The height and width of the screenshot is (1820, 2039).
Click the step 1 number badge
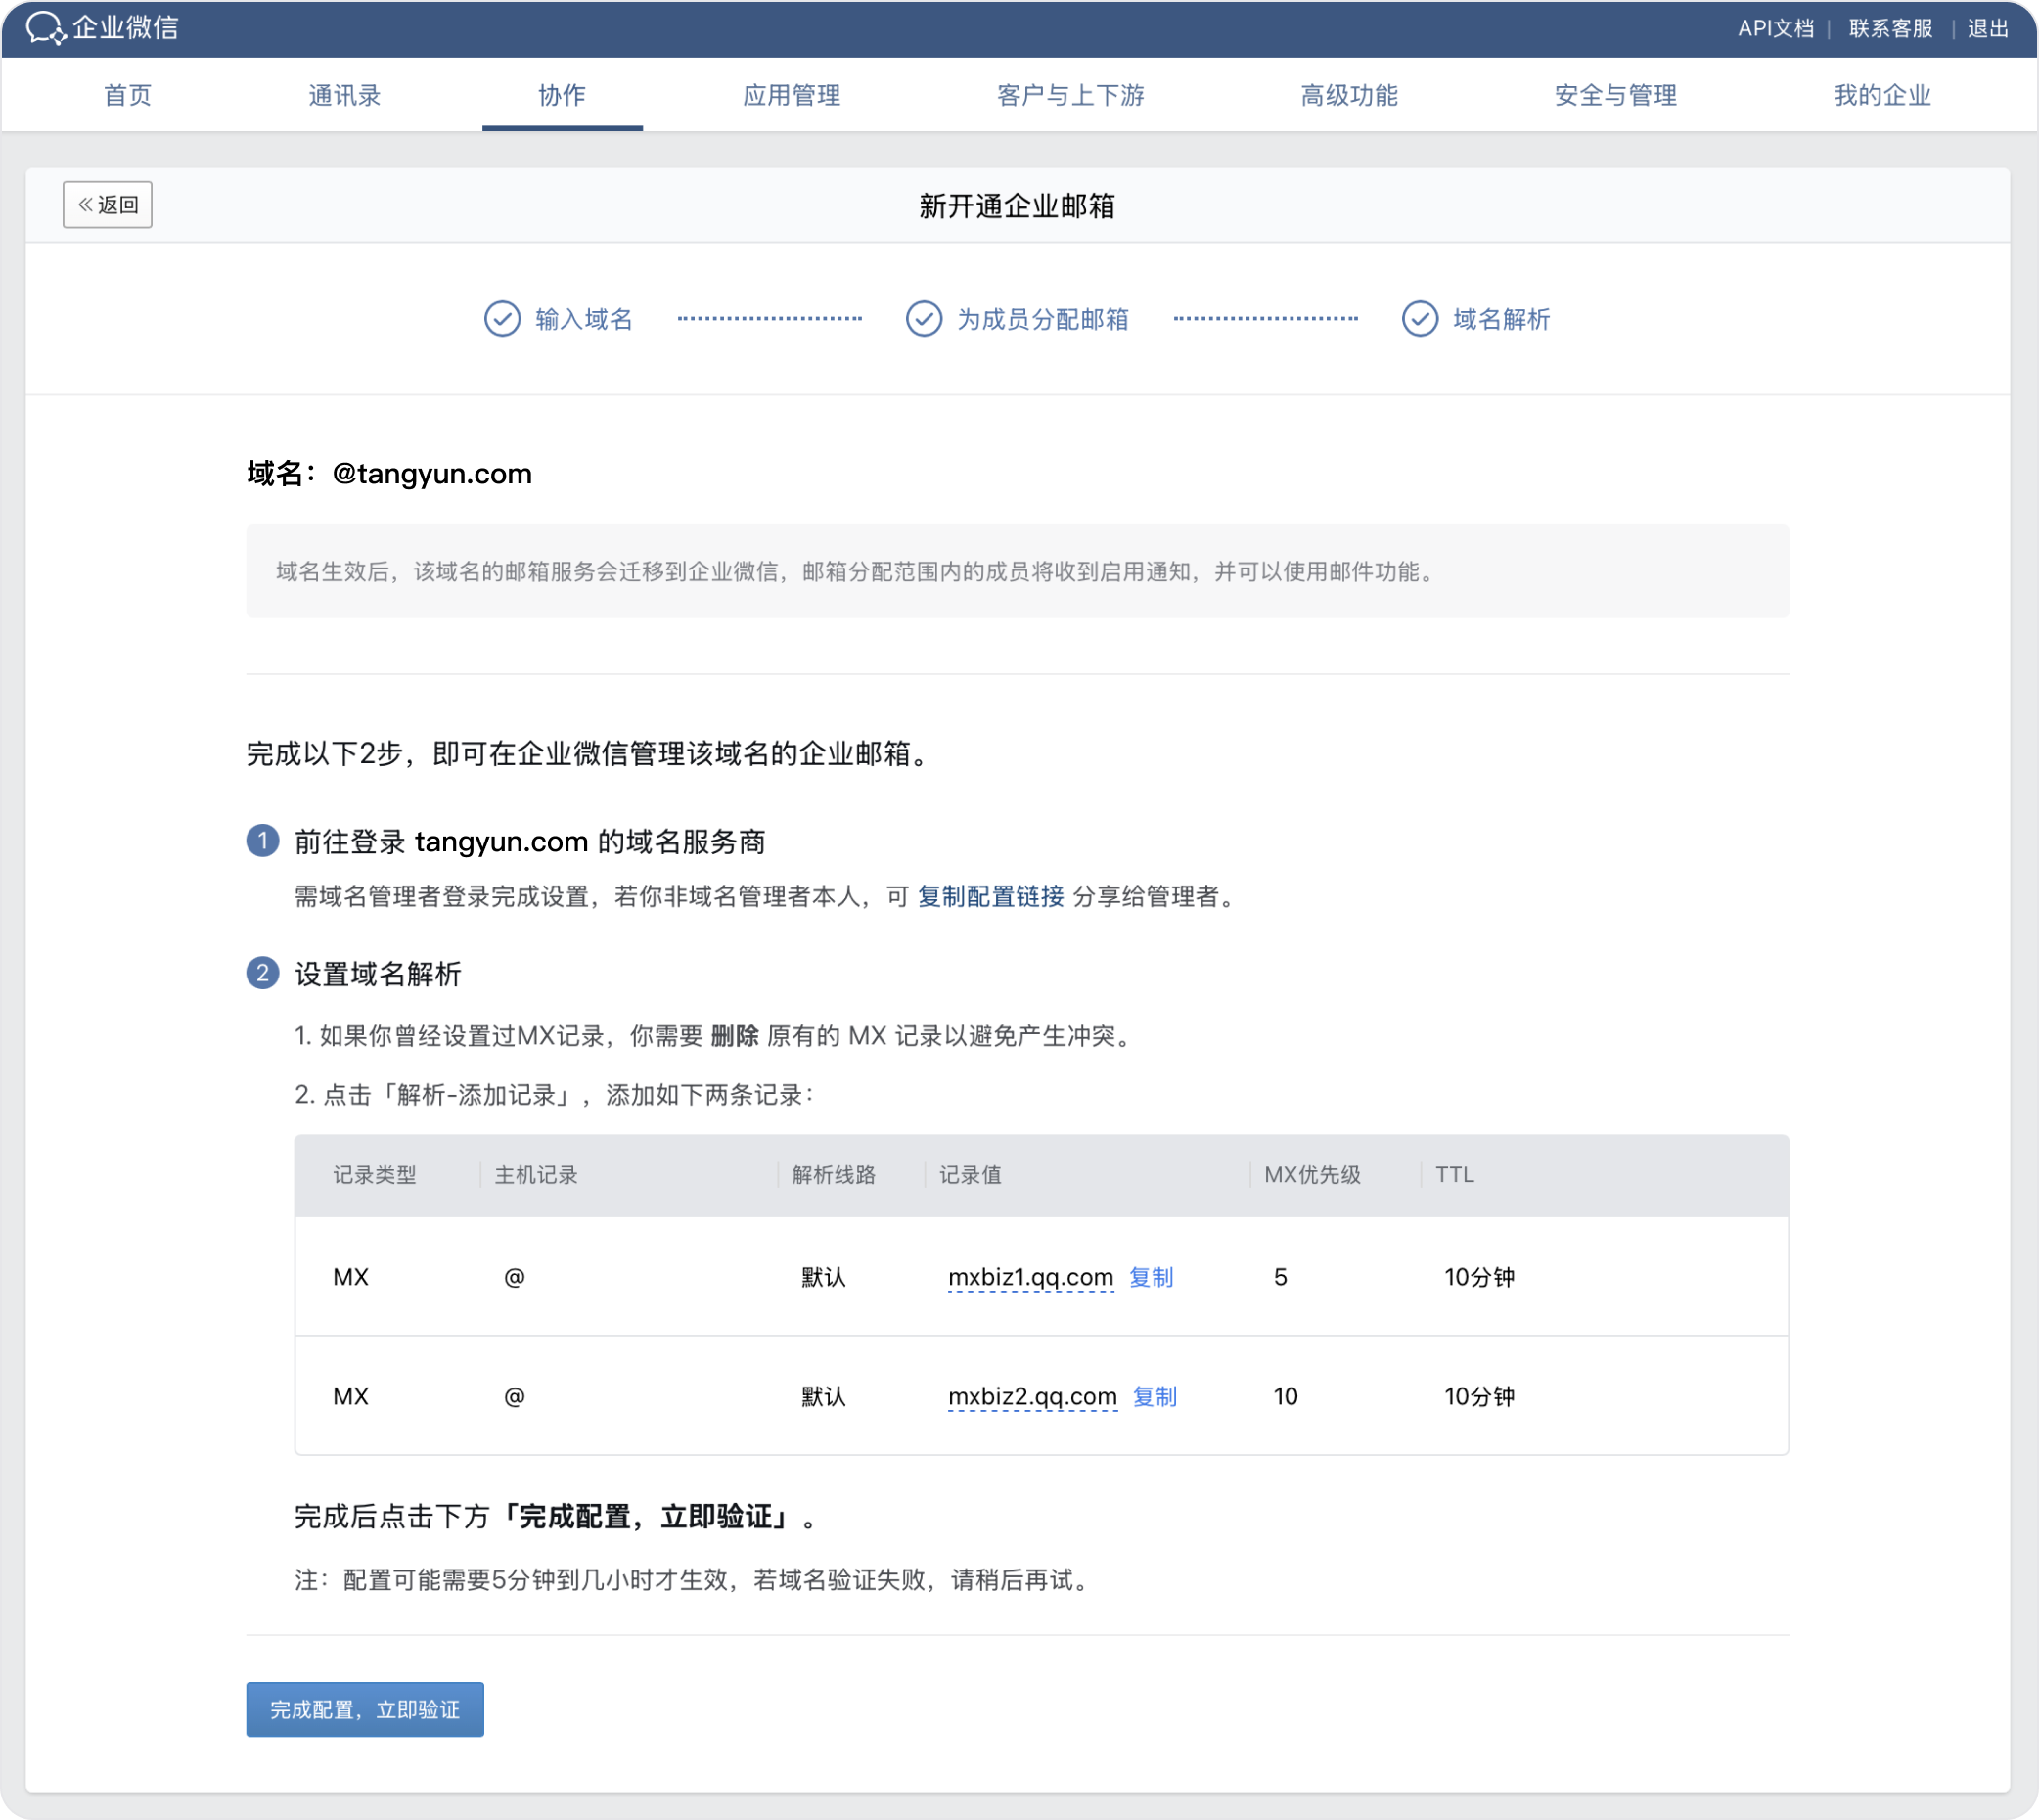tap(263, 841)
